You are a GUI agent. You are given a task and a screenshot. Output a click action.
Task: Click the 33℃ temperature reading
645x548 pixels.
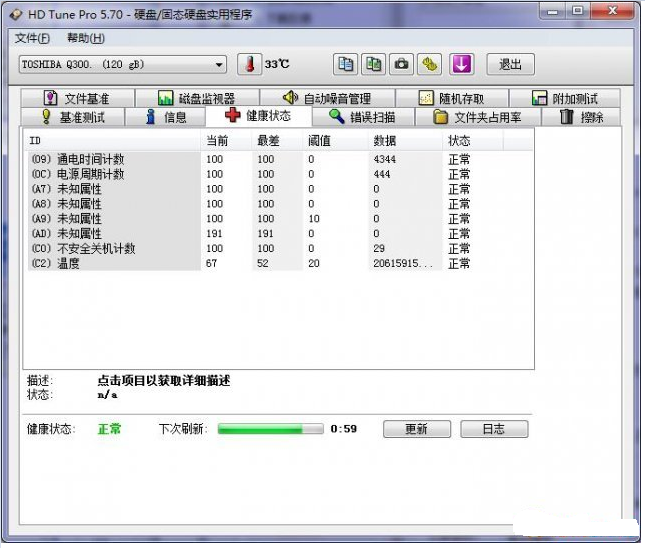pyautogui.click(x=277, y=64)
